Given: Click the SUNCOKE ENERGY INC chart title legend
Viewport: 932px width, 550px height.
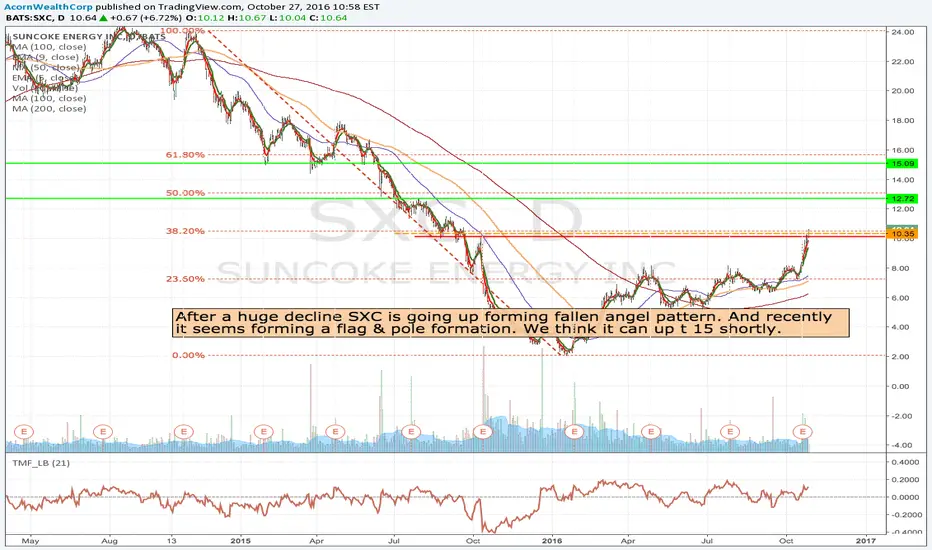Looking at the screenshot, I should [89, 37].
